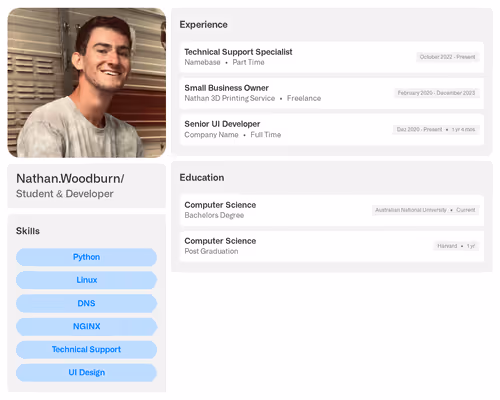This screenshot has width=500, height=400.
Task: Click the profile photo thumbnail
Action: pos(87,83)
